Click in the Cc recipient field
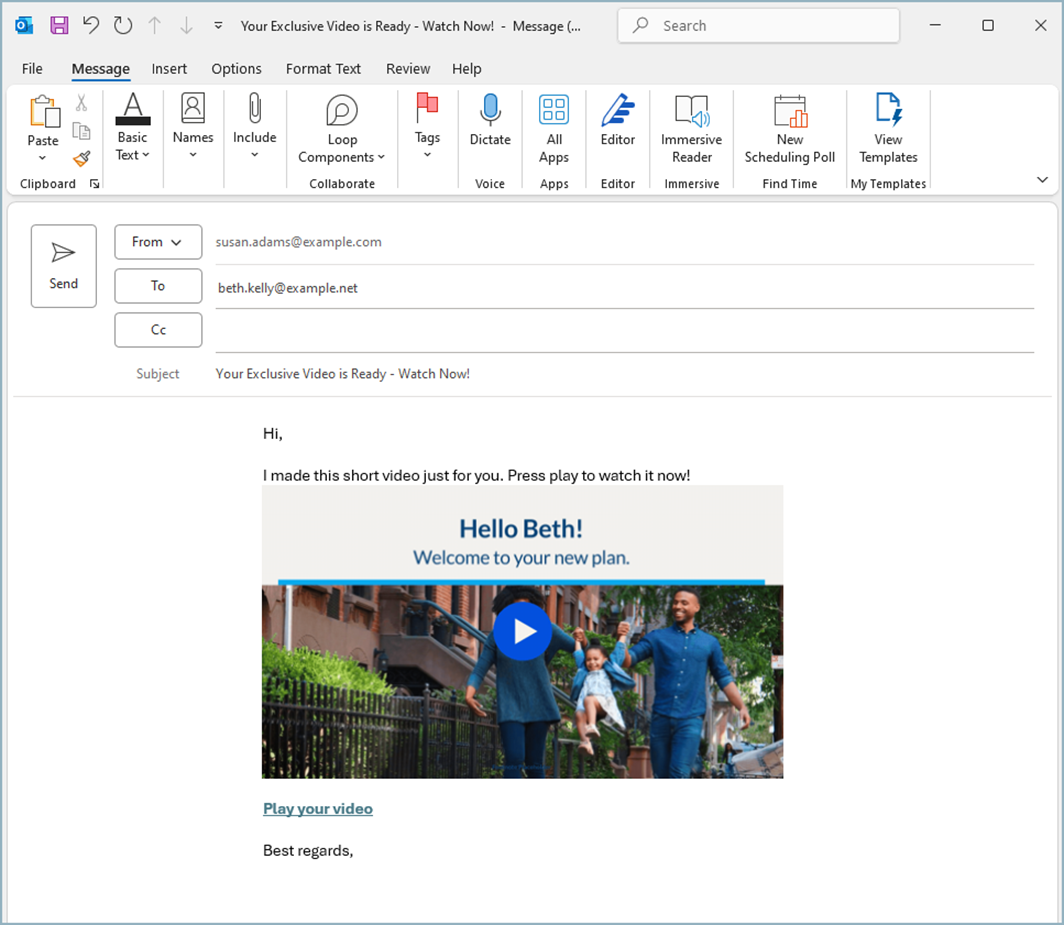 coord(624,330)
